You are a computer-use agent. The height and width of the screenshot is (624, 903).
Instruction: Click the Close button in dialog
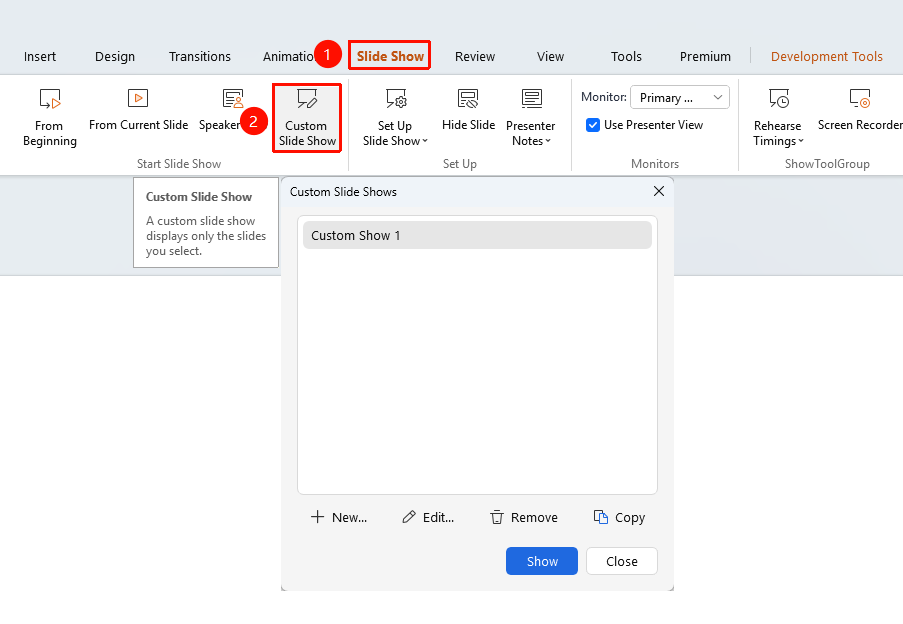pos(622,561)
